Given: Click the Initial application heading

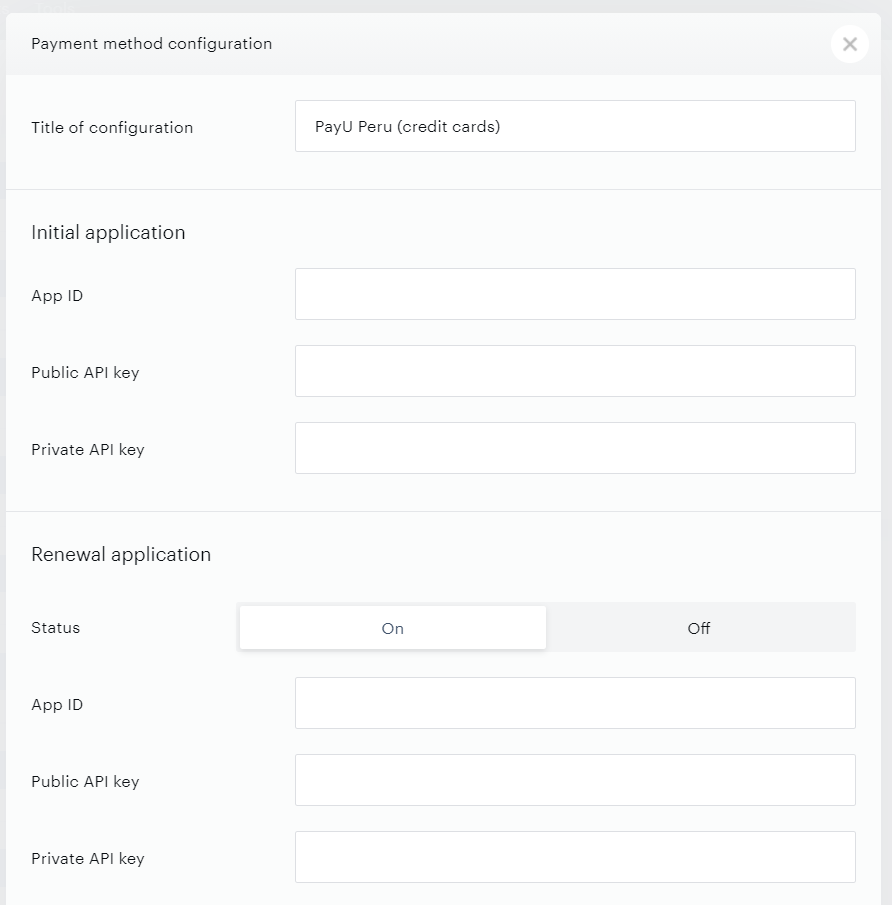Looking at the screenshot, I should pyautogui.click(x=108, y=233).
